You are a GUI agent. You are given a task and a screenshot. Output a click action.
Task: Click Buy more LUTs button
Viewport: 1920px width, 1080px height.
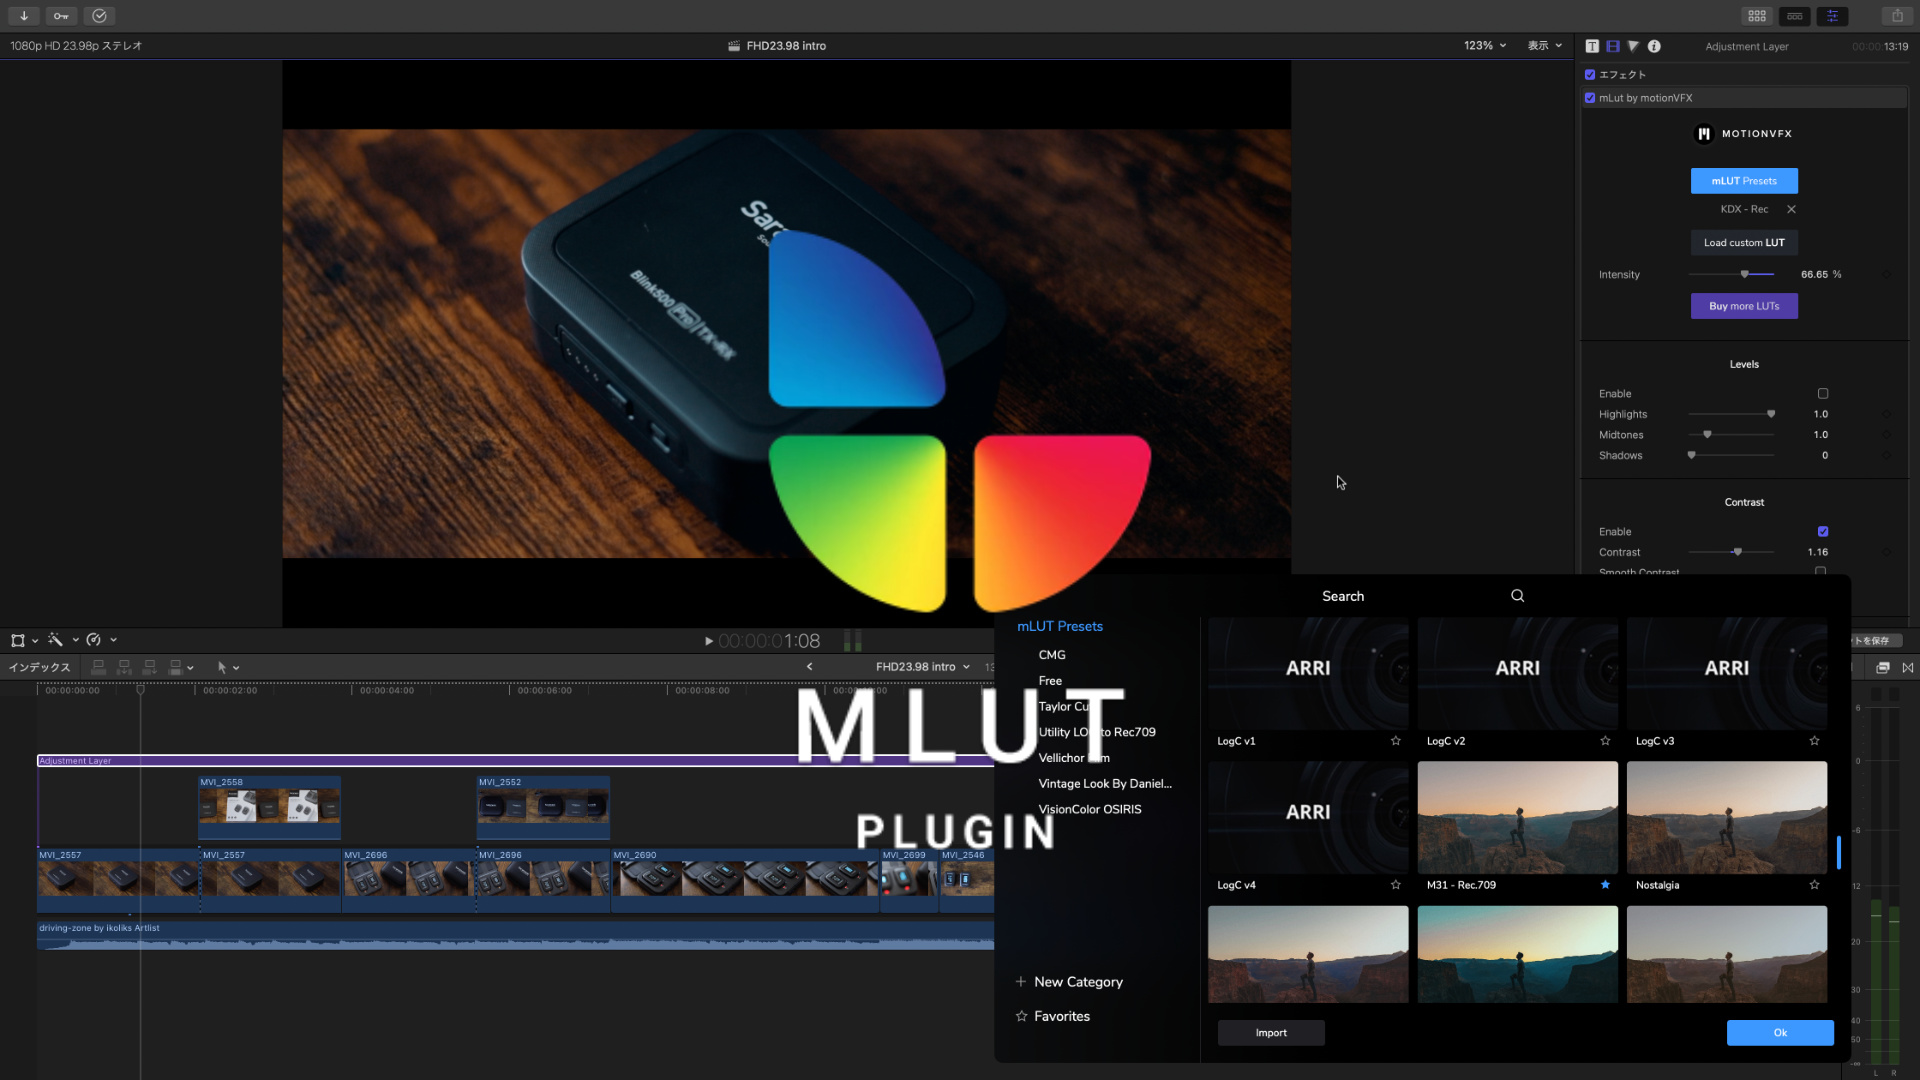[1744, 306]
